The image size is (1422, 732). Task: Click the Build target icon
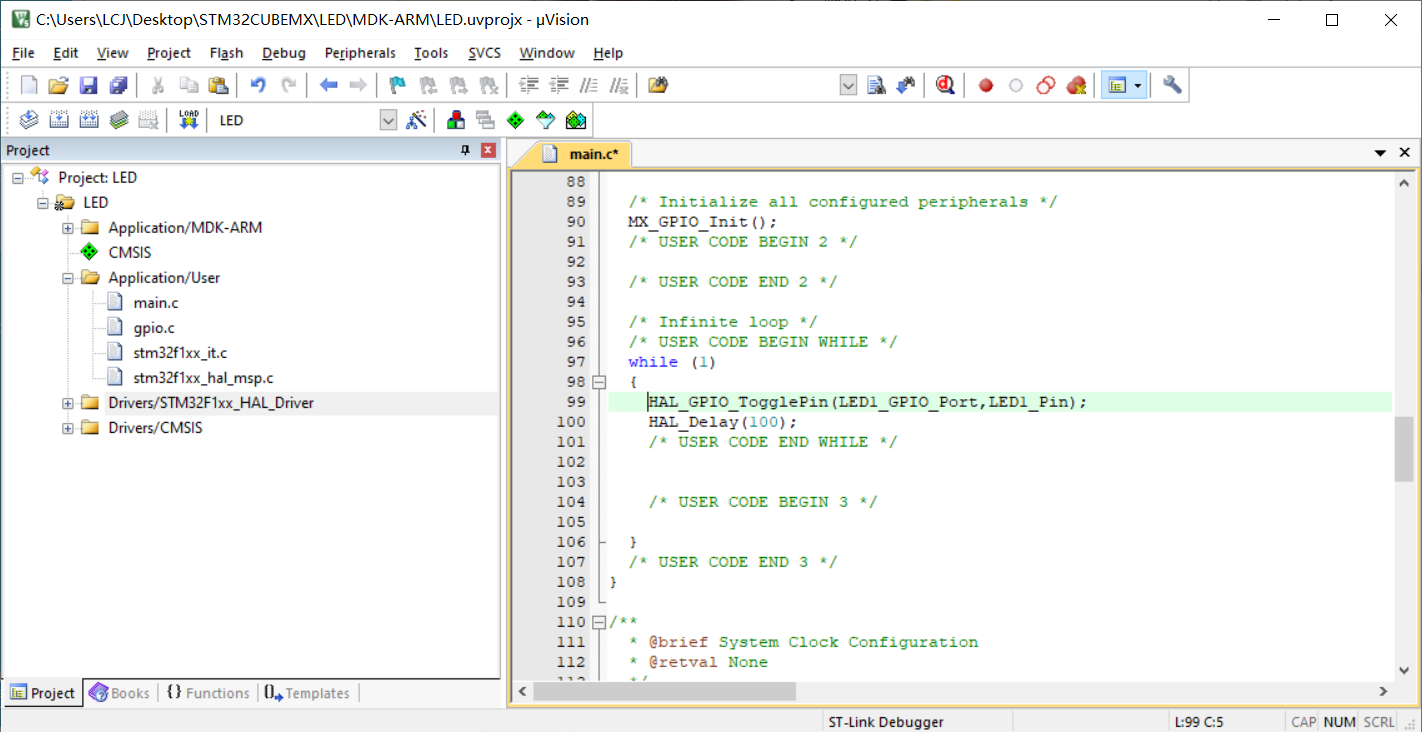[58, 120]
